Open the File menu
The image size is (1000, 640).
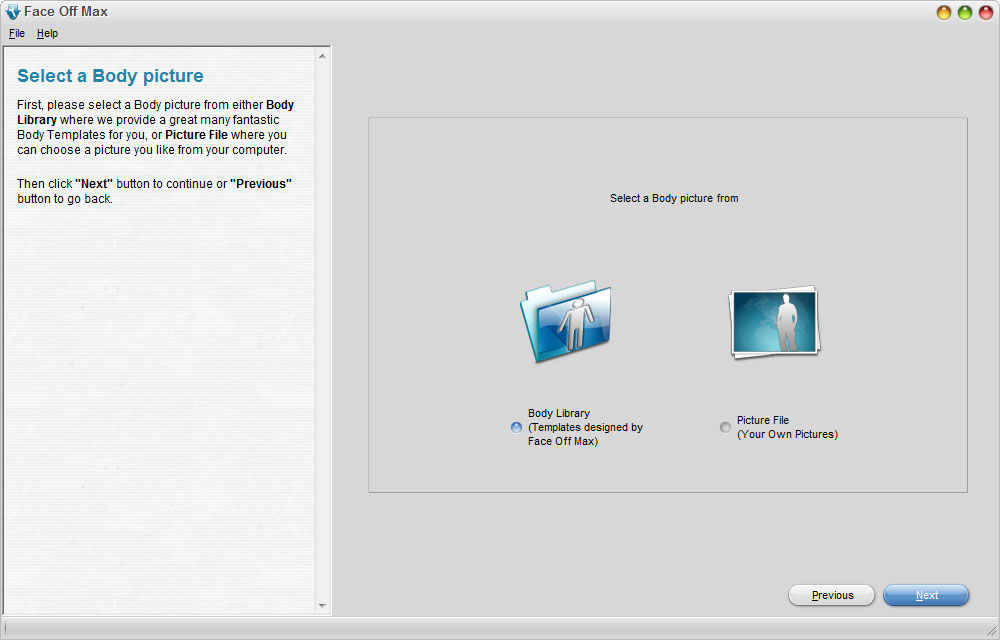point(17,33)
